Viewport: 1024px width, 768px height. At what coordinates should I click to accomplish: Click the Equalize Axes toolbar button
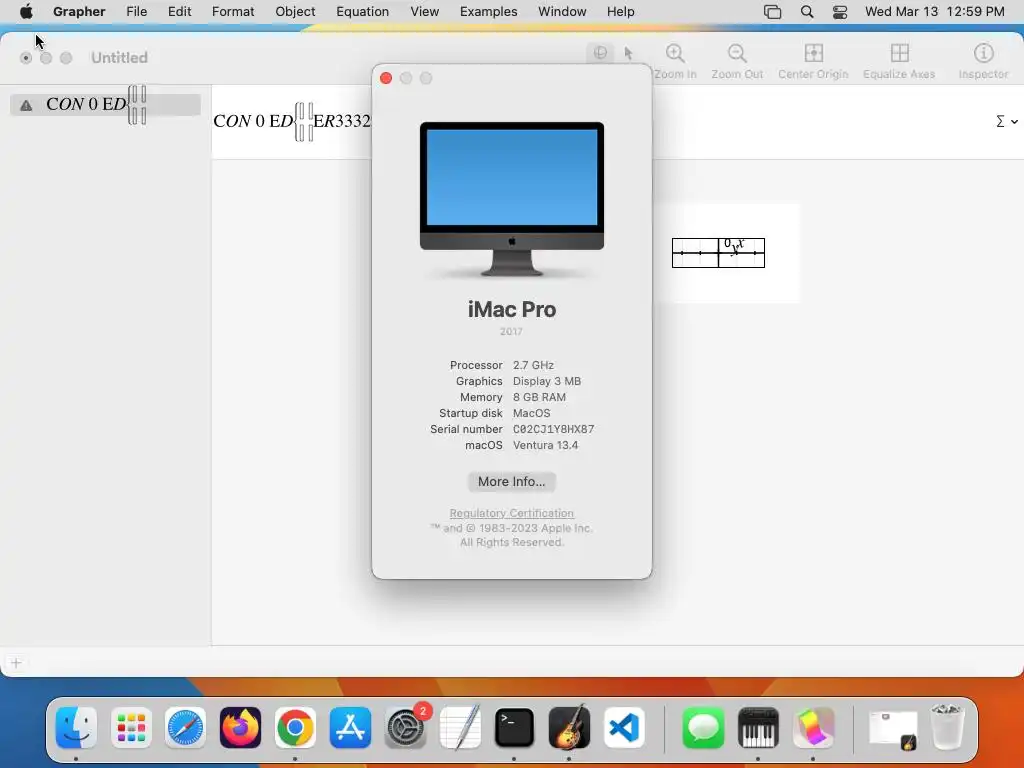(x=899, y=61)
